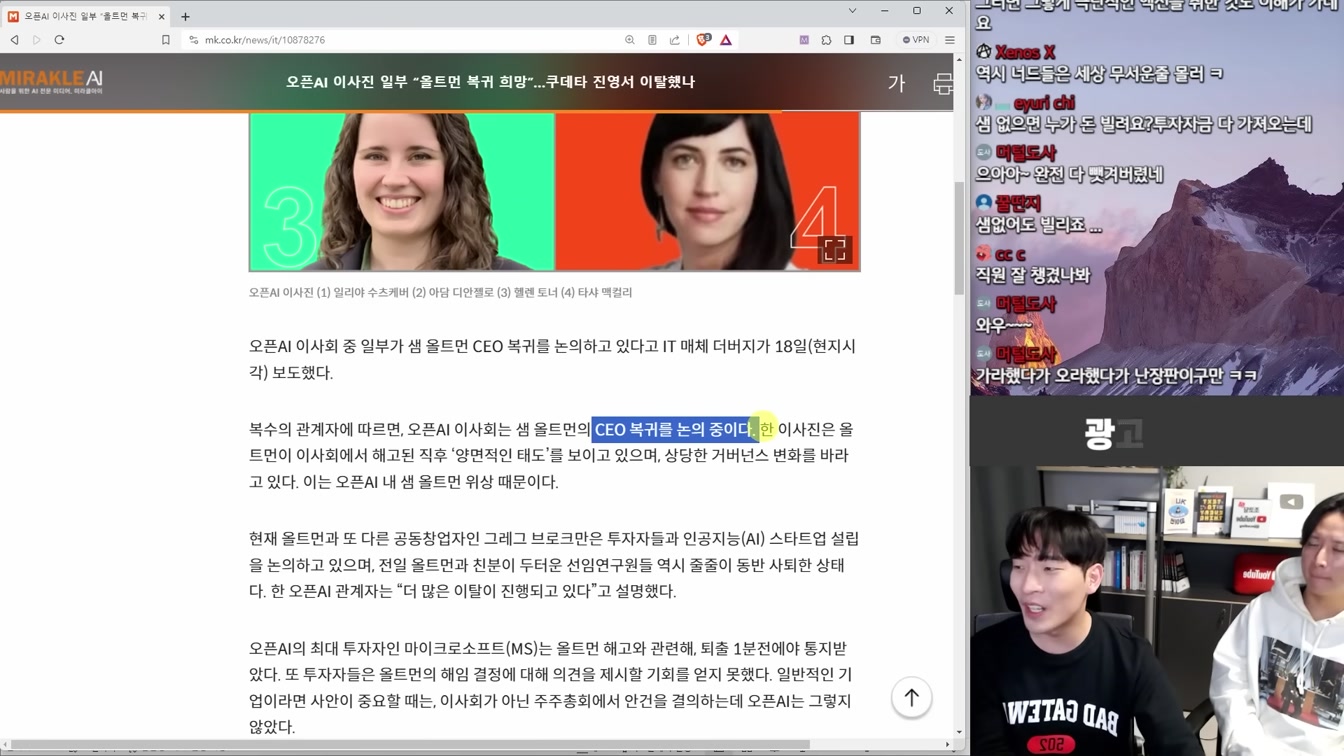Click the MIRAKLE AI site logo
The image size is (1344, 756).
click(52, 82)
